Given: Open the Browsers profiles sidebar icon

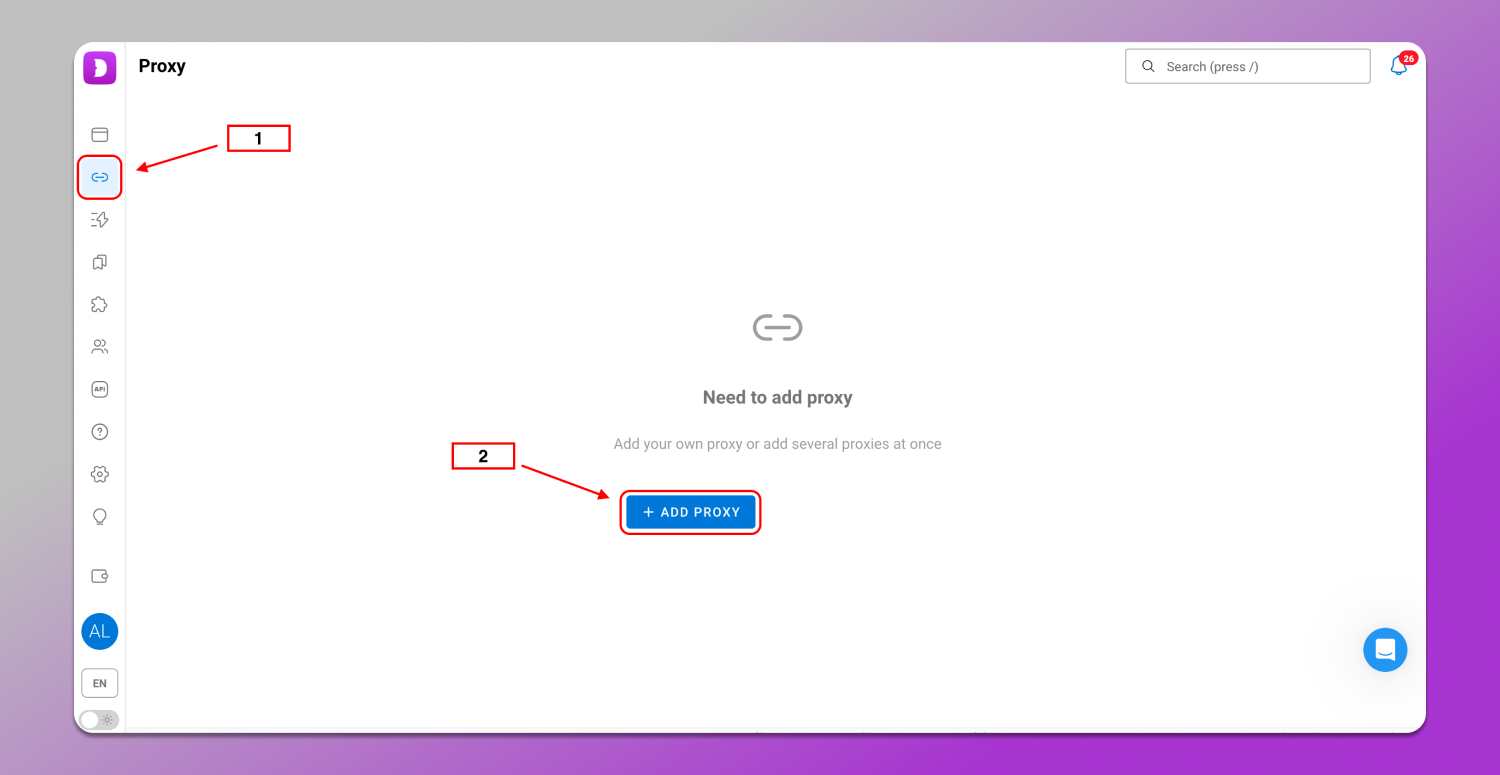Looking at the screenshot, I should point(100,135).
